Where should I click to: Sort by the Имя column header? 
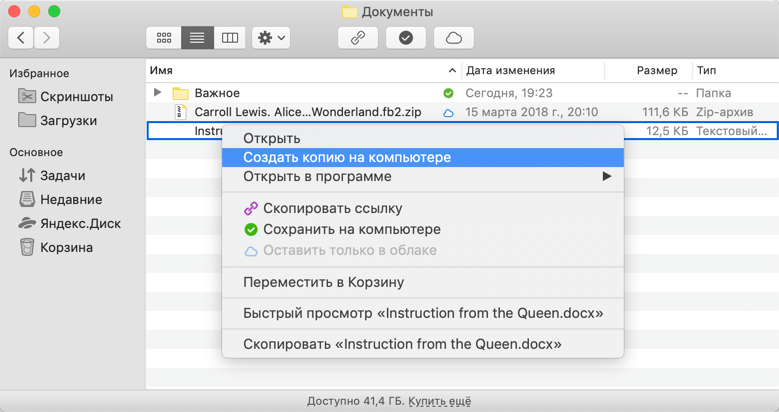[161, 71]
